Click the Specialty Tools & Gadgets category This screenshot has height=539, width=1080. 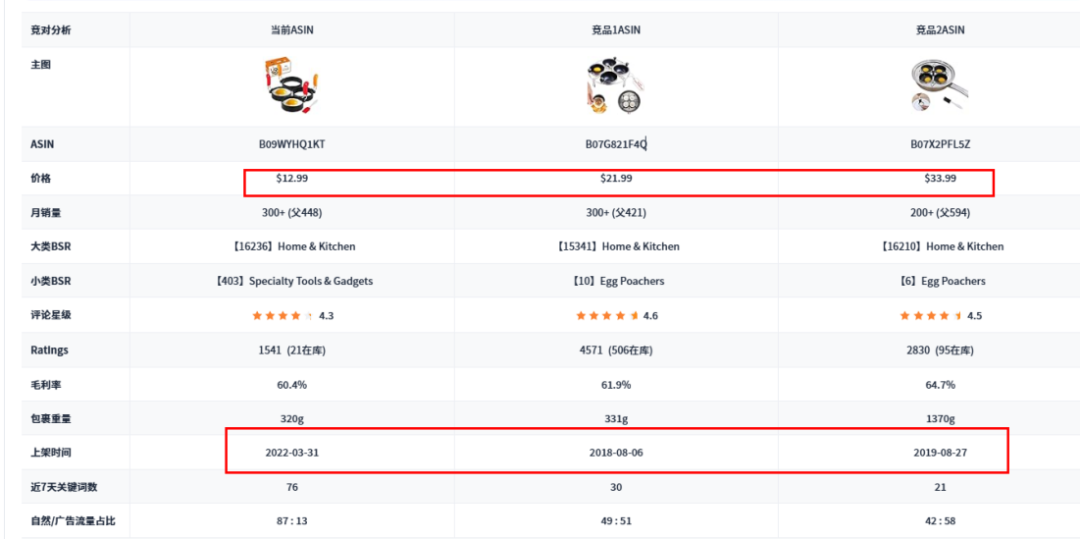coord(310,281)
